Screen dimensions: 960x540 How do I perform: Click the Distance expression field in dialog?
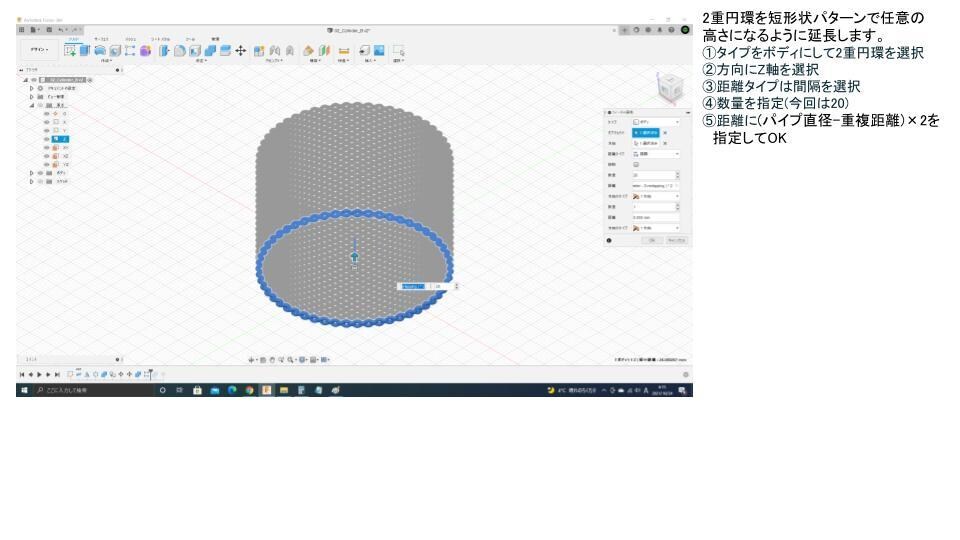[x=656, y=186]
